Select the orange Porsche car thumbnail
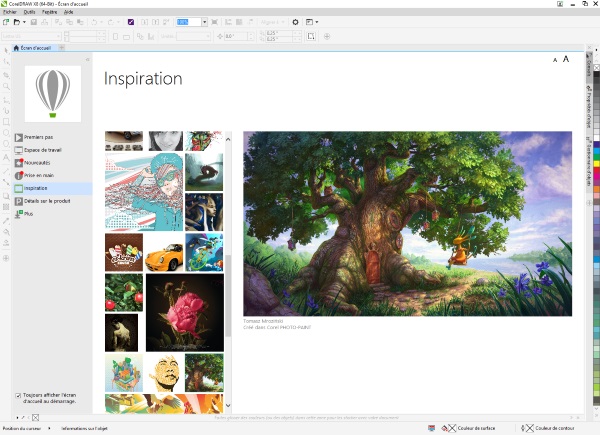 click(x=164, y=253)
